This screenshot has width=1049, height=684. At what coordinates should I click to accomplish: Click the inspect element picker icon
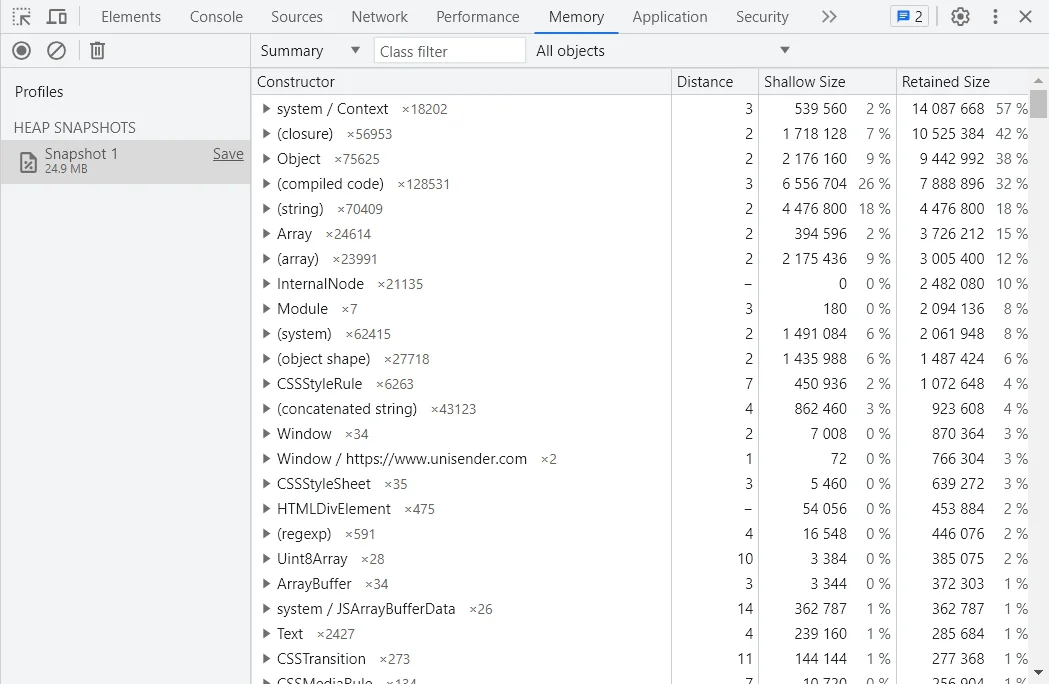[22, 17]
